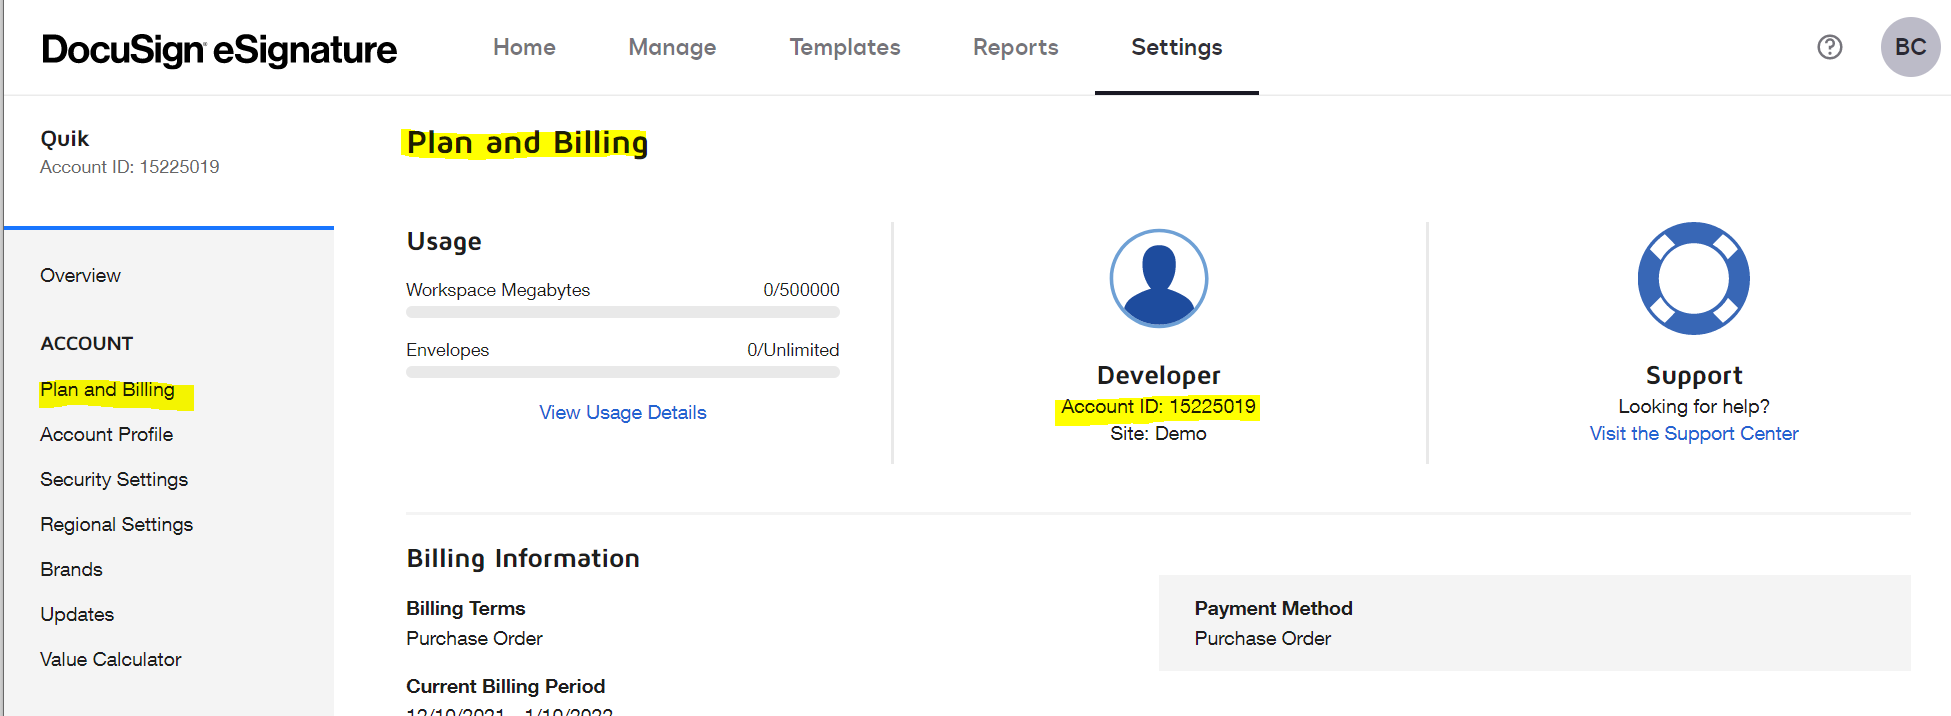Click the 0/Unlimited envelopes value
The image size is (1951, 716).
[793, 350]
